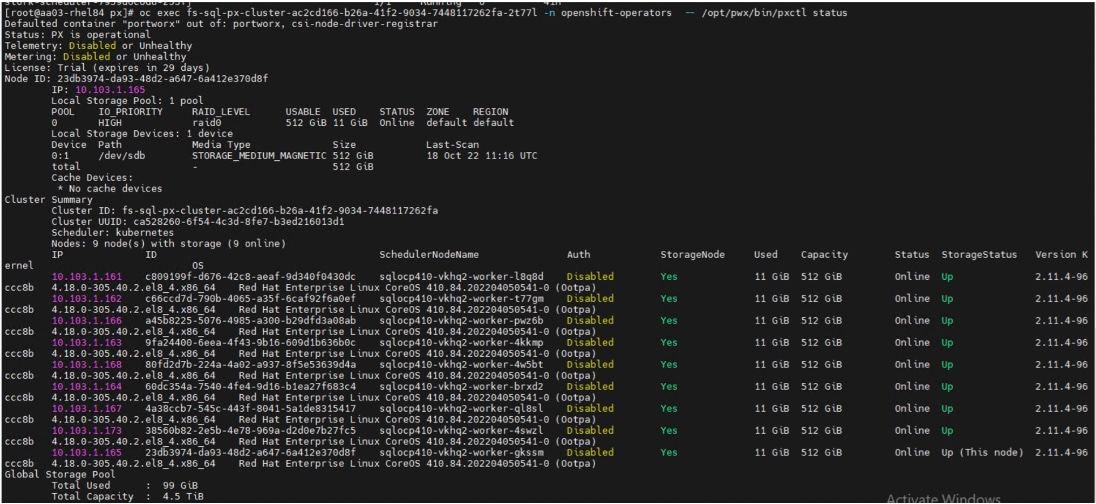Select node name sqlocp410-vkhq2-worker-ql8sl

(x=461, y=408)
